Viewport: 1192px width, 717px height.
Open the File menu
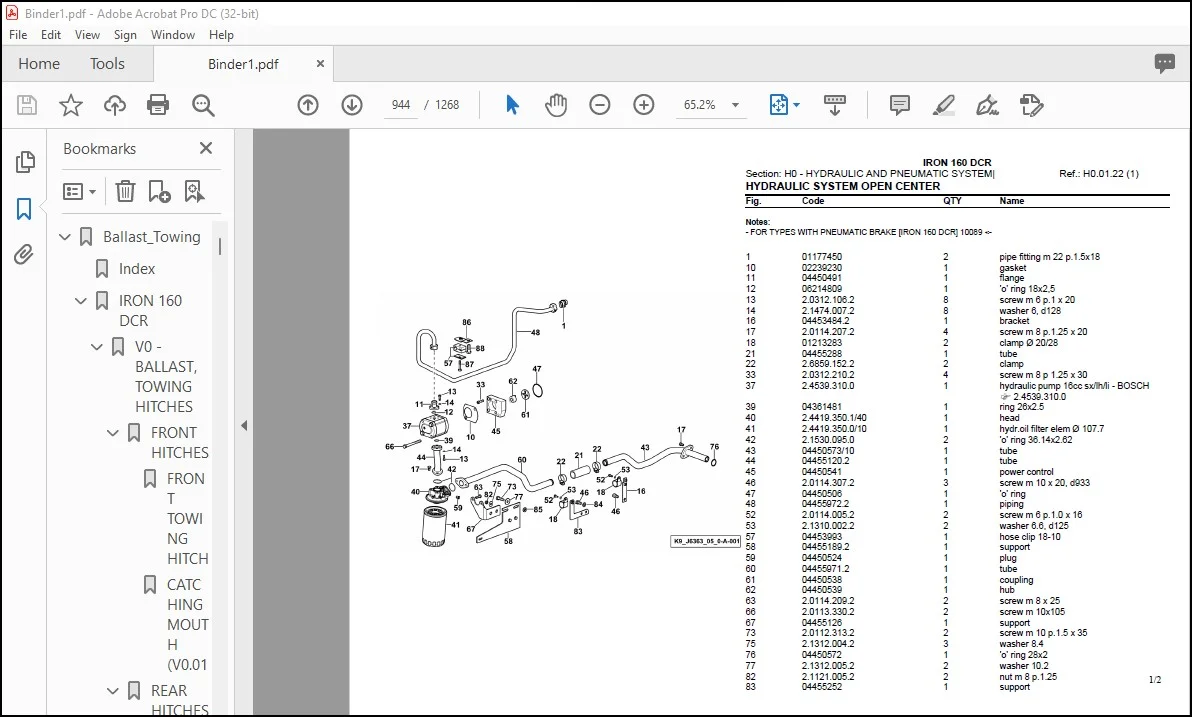18,35
